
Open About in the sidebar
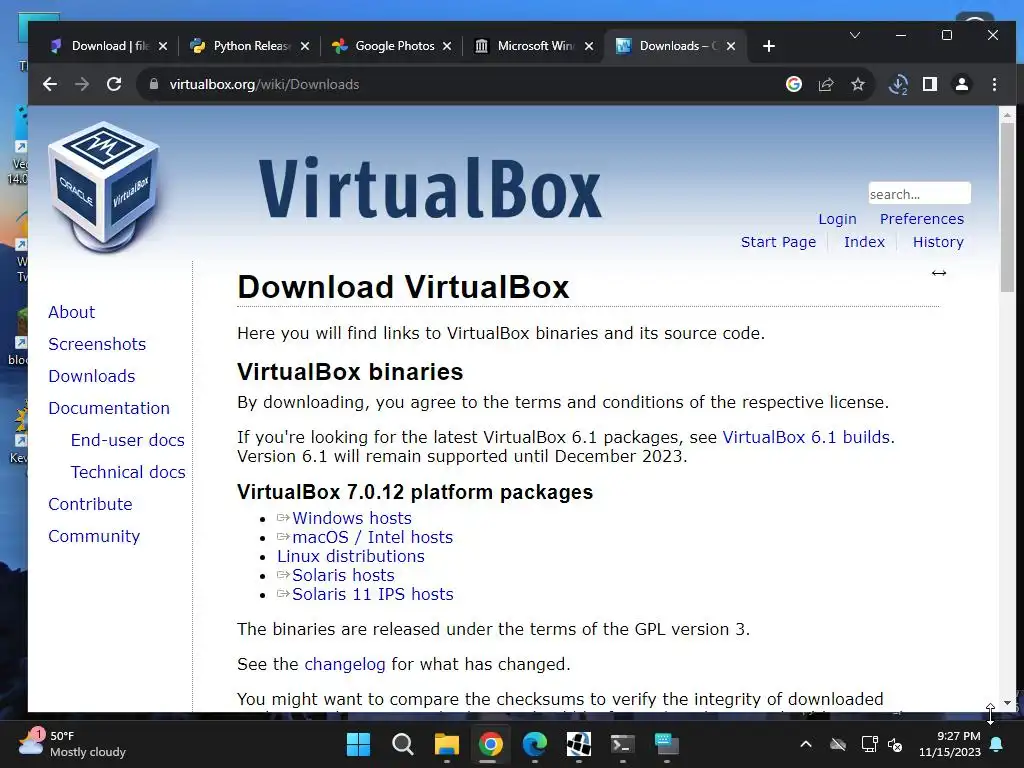click(x=71, y=312)
